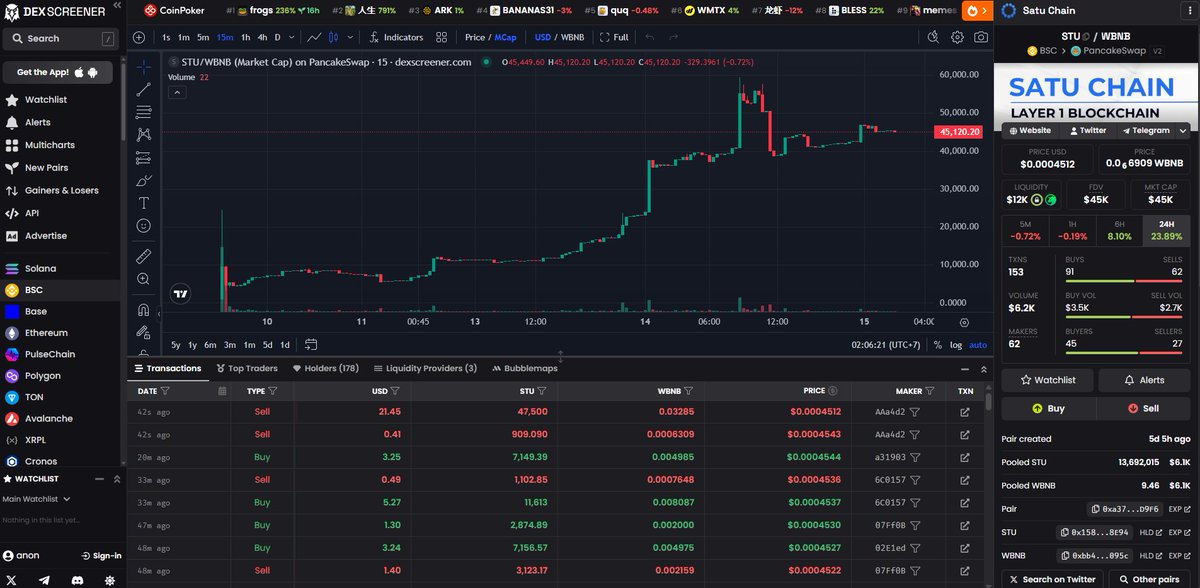This screenshot has width=1200, height=588.
Task: Select the brush drawing tool
Action: [143, 180]
